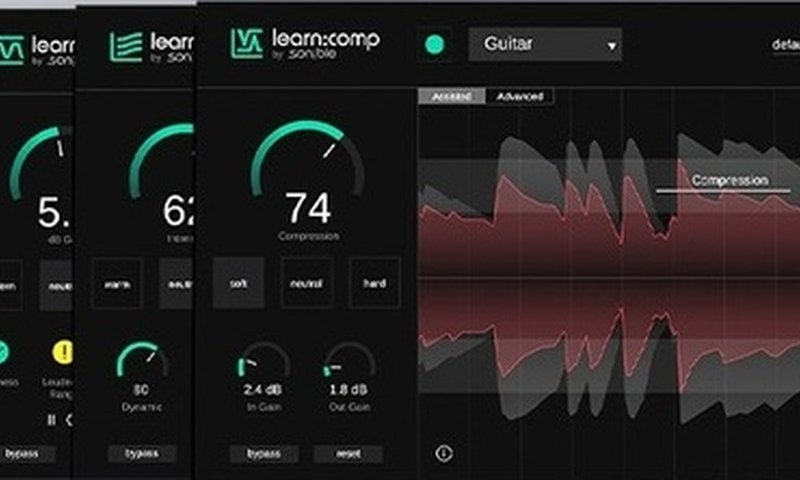Click the Compression threshold line in waveform

[722, 190]
